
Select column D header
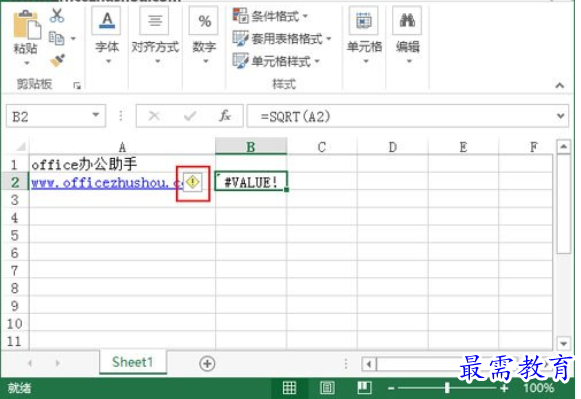point(392,147)
